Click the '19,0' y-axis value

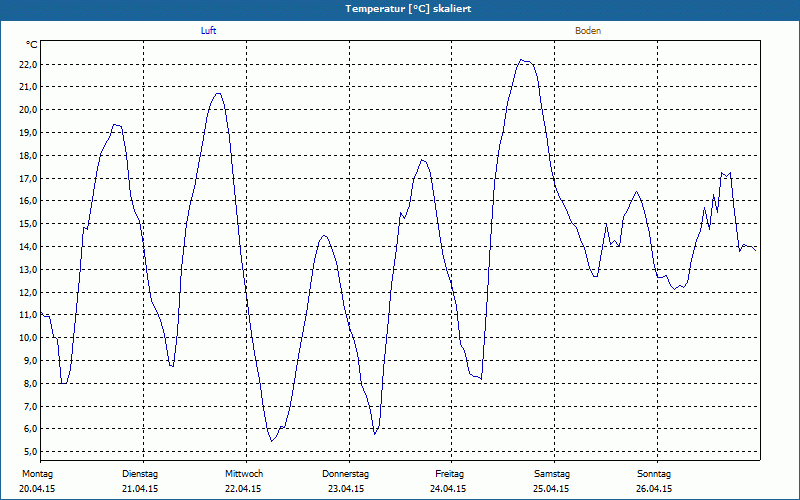point(28,133)
